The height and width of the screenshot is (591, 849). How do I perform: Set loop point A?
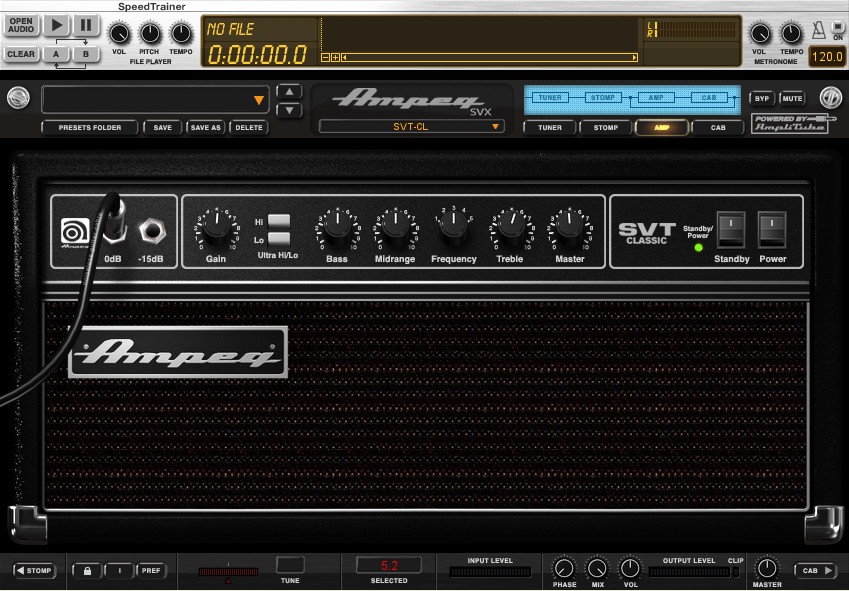coord(56,54)
